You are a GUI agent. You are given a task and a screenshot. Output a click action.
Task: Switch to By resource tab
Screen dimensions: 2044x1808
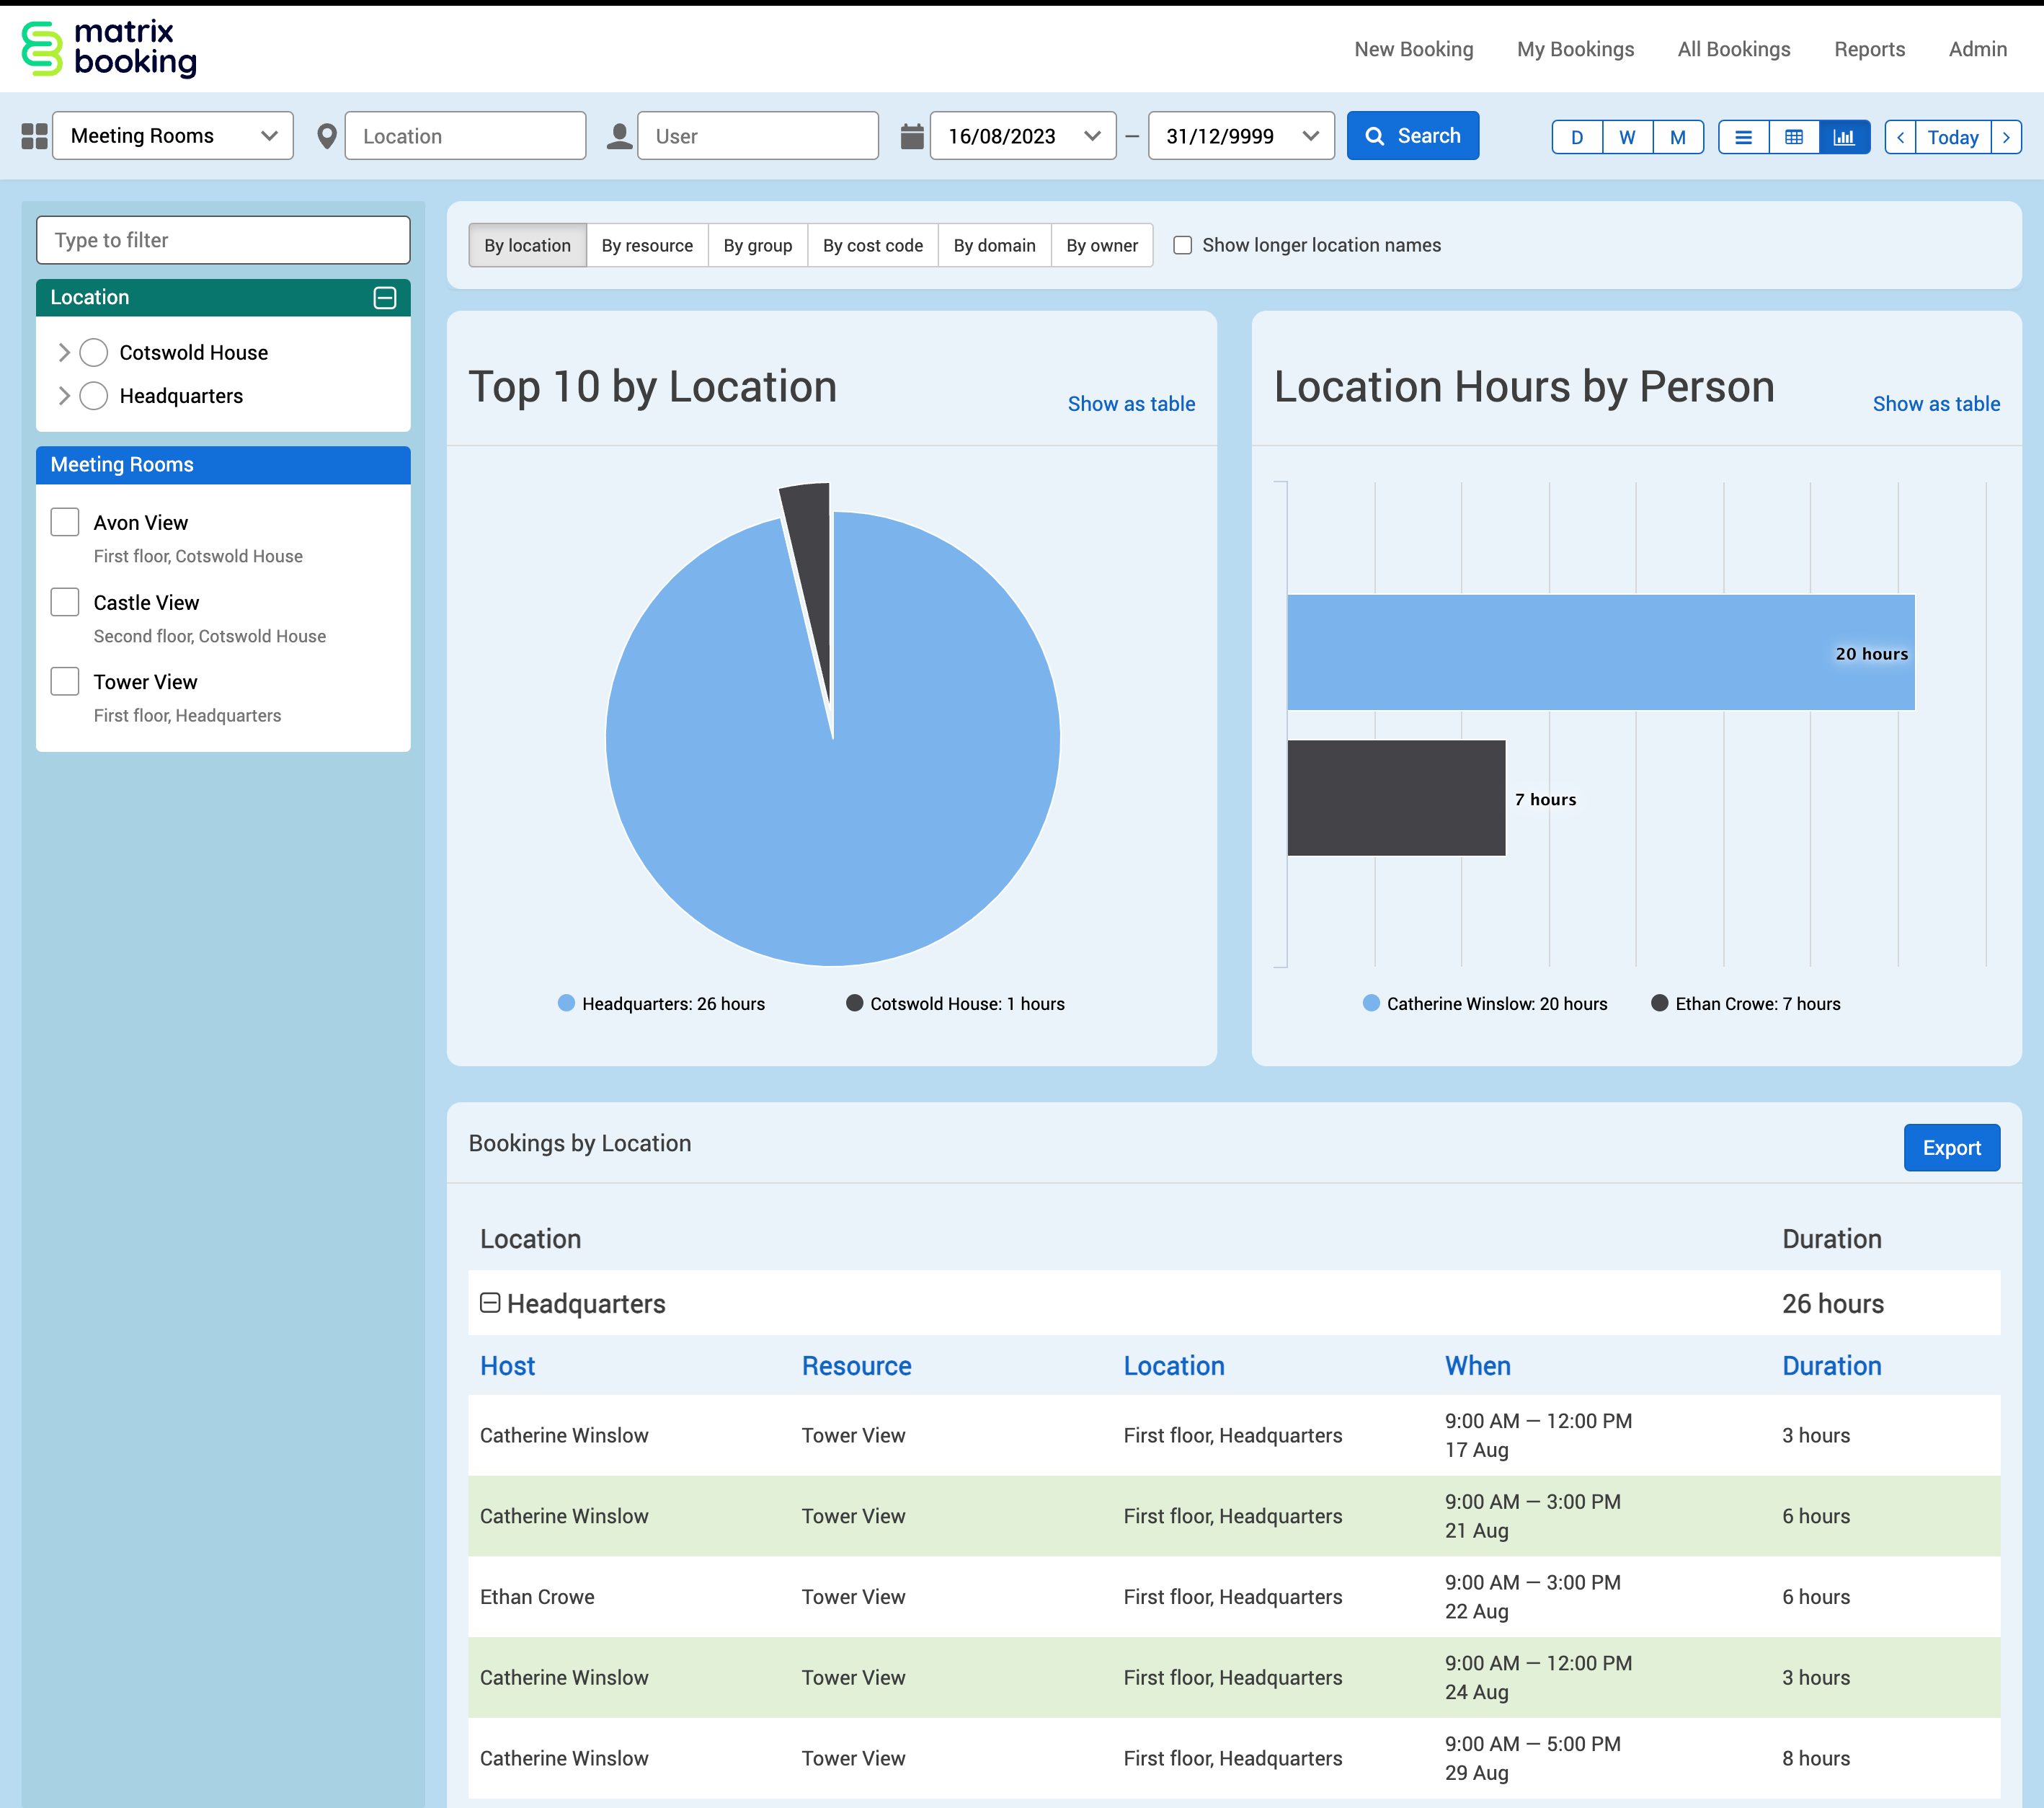[647, 245]
